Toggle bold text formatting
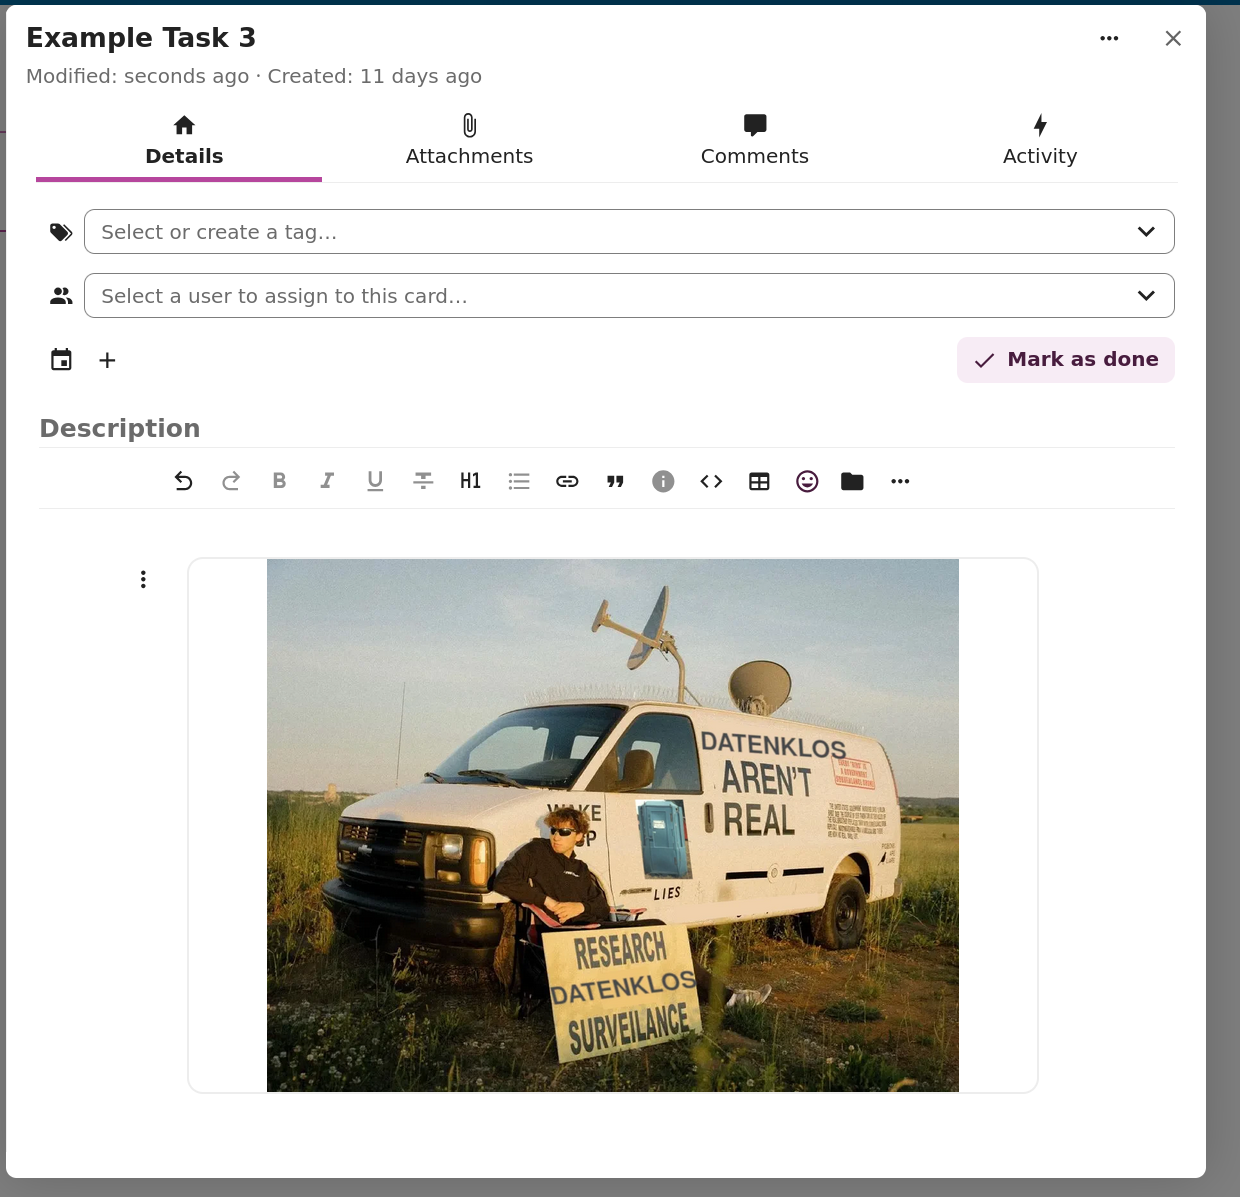Viewport: 1240px width, 1197px height. click(279, 481)
